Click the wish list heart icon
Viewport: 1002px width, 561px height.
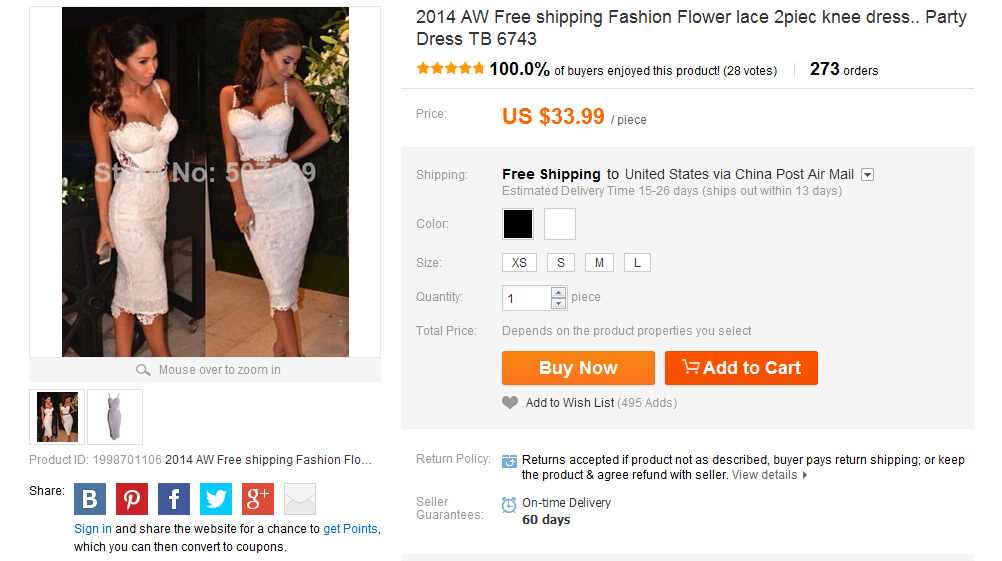[510, 403]
